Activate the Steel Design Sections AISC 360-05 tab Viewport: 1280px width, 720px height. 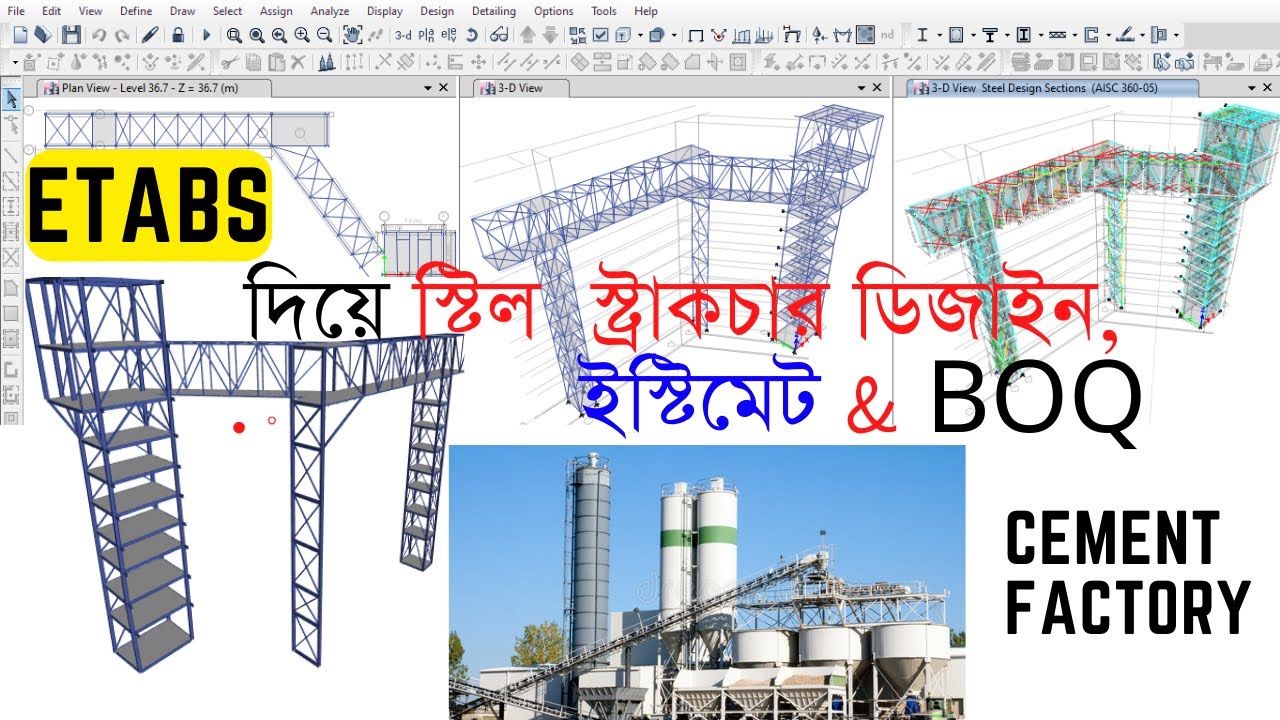[x=1050, y=88]
